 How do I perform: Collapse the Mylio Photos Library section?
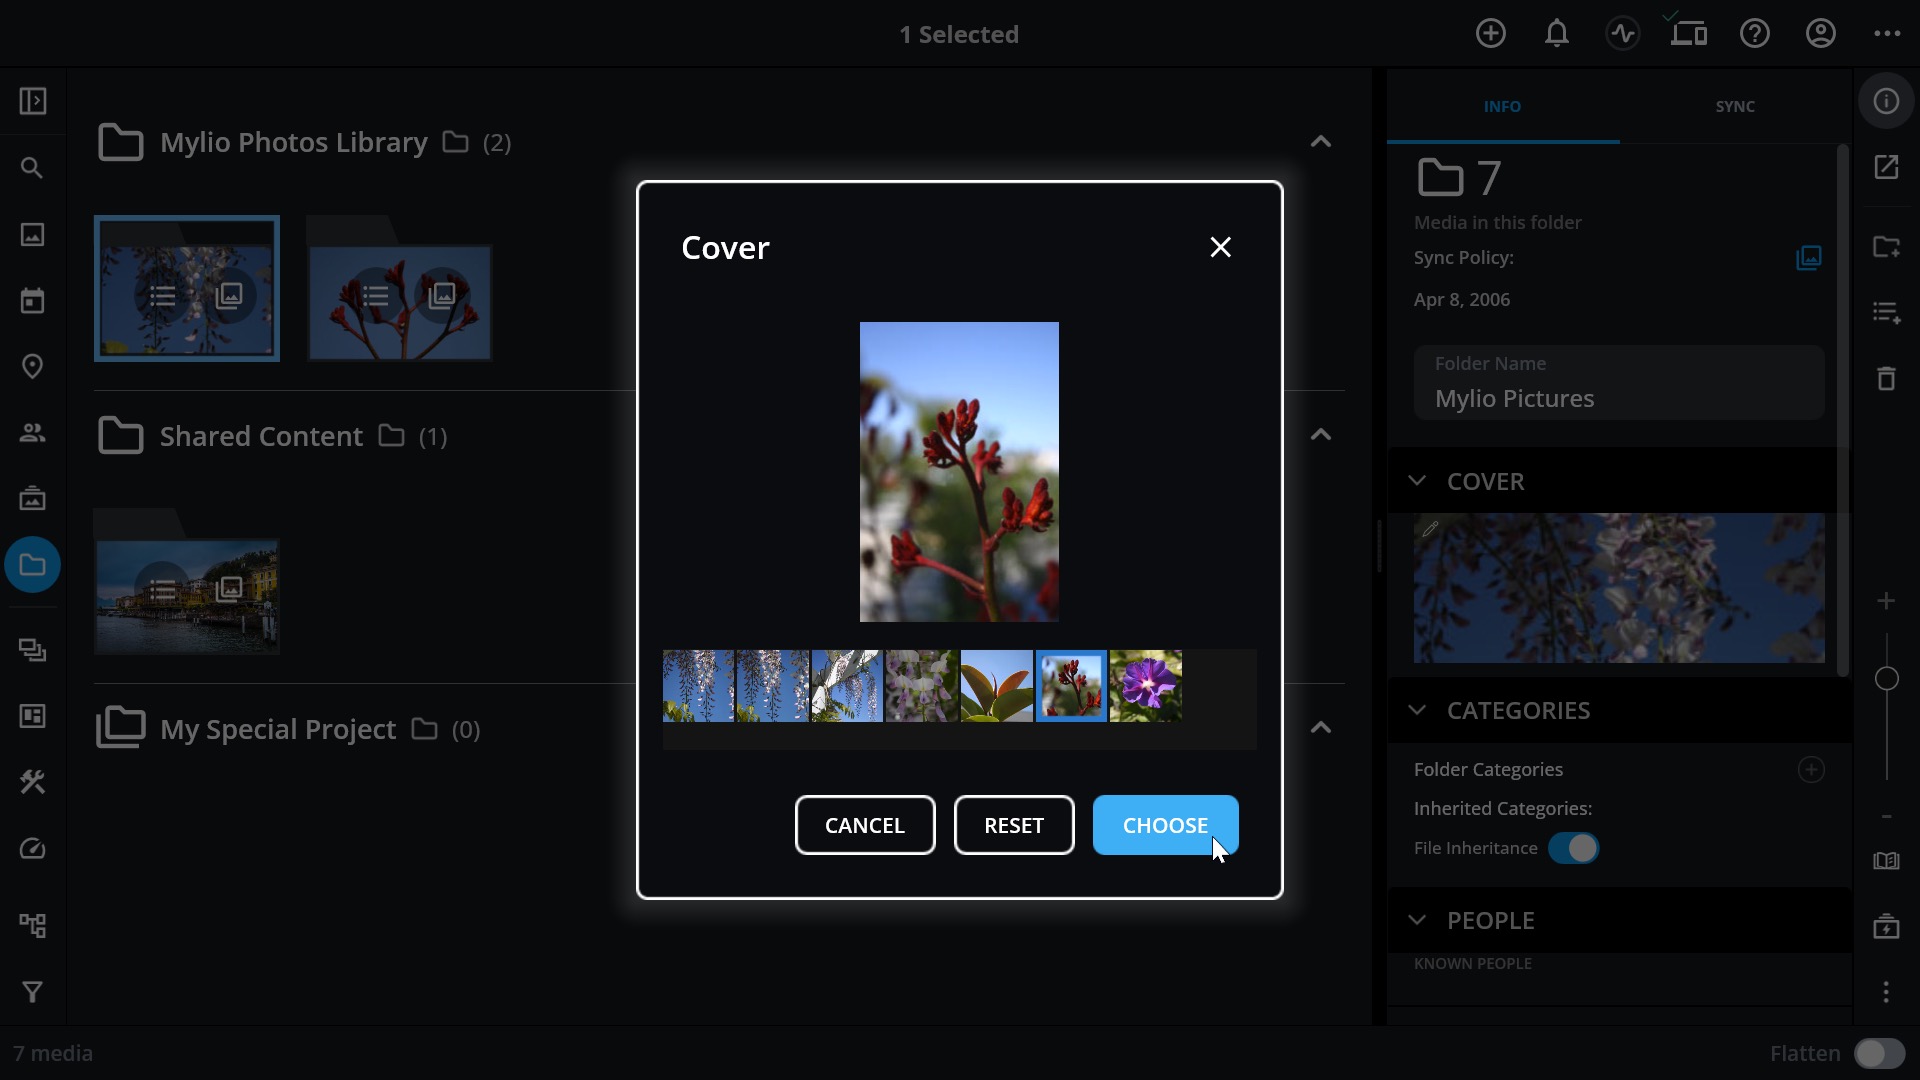pos(1321,142)
